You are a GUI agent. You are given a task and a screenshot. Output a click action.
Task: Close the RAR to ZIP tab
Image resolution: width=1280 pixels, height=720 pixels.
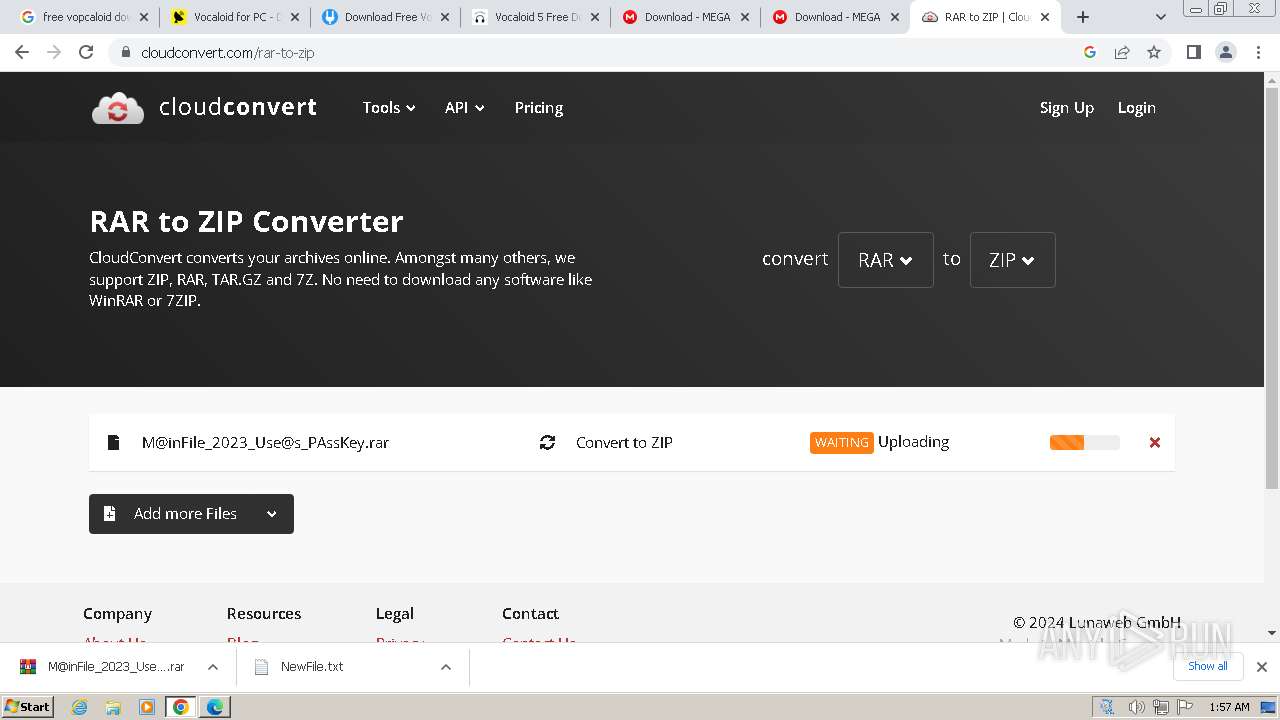coord(1045,17)
